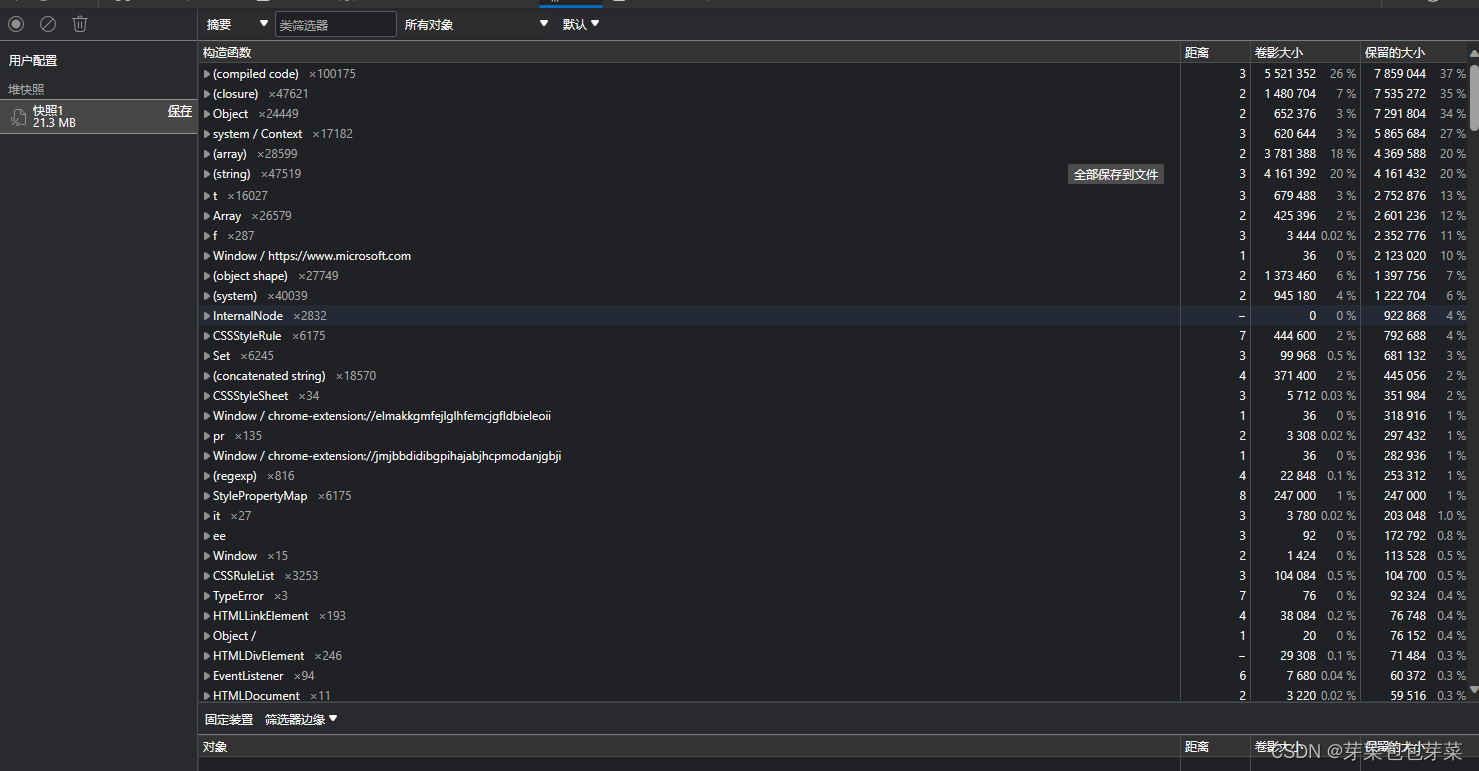
Task: Click the 保存 link next to 快照1
Action: pos(180,111)
